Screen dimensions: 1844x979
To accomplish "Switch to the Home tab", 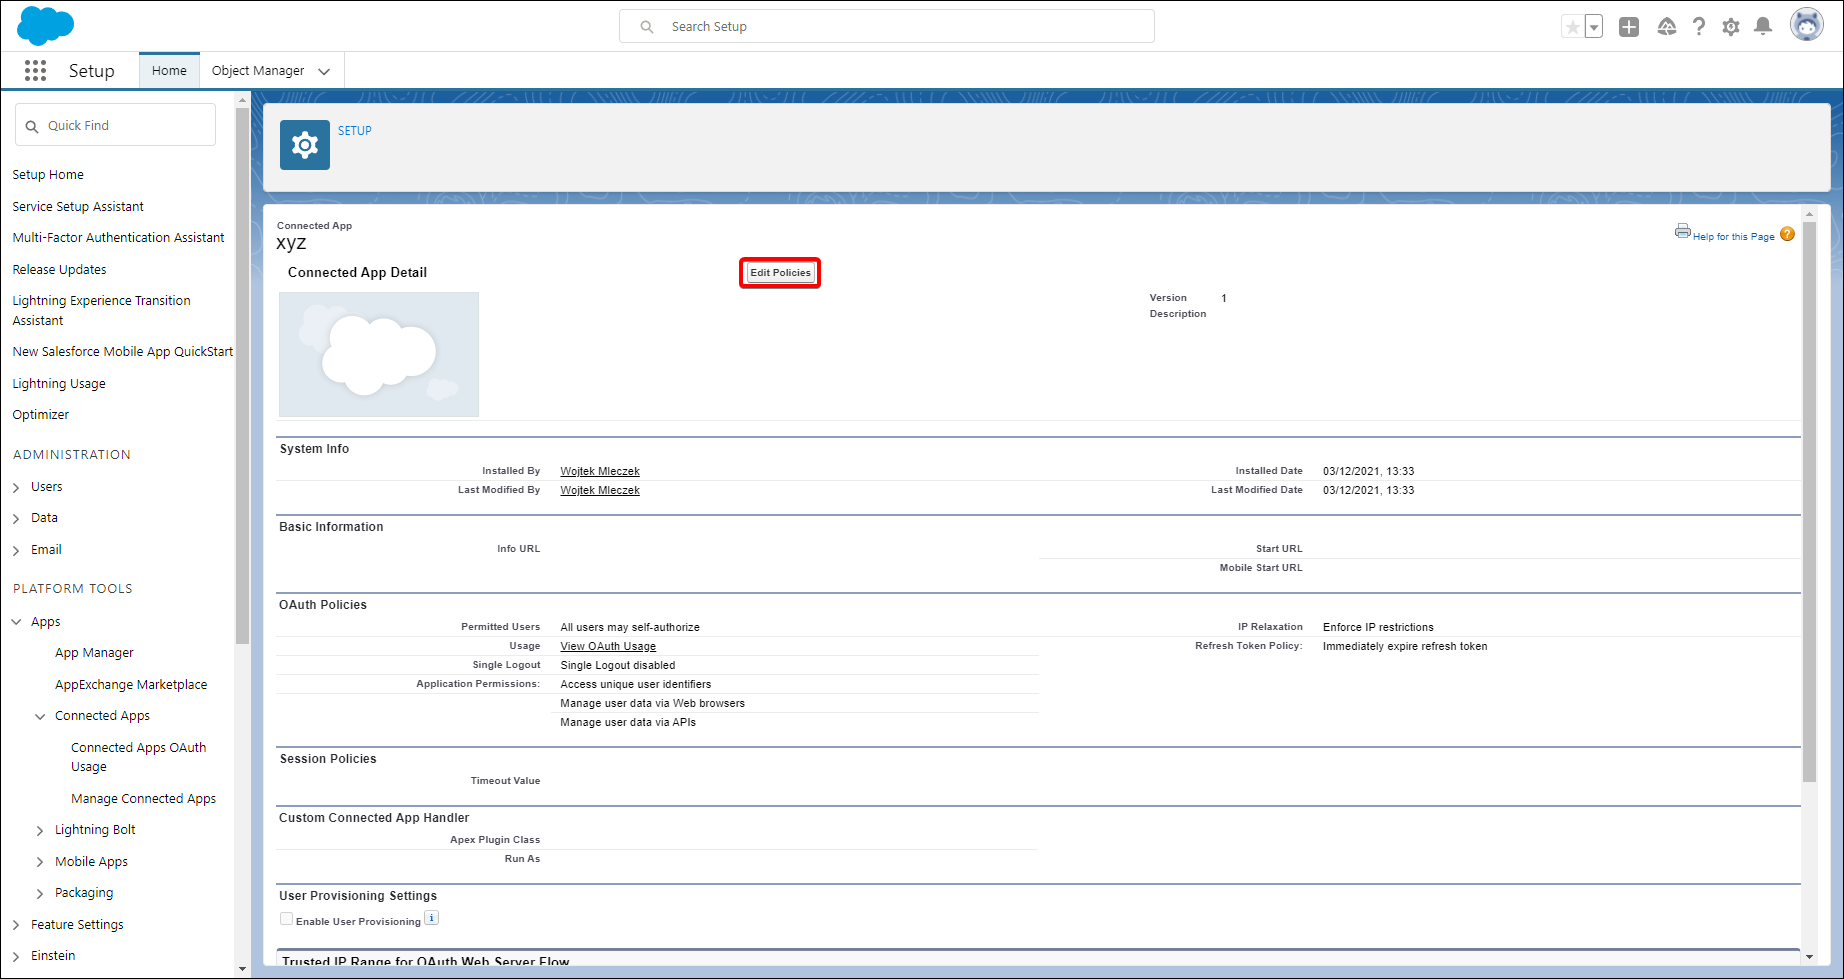I will pos(169,71).
